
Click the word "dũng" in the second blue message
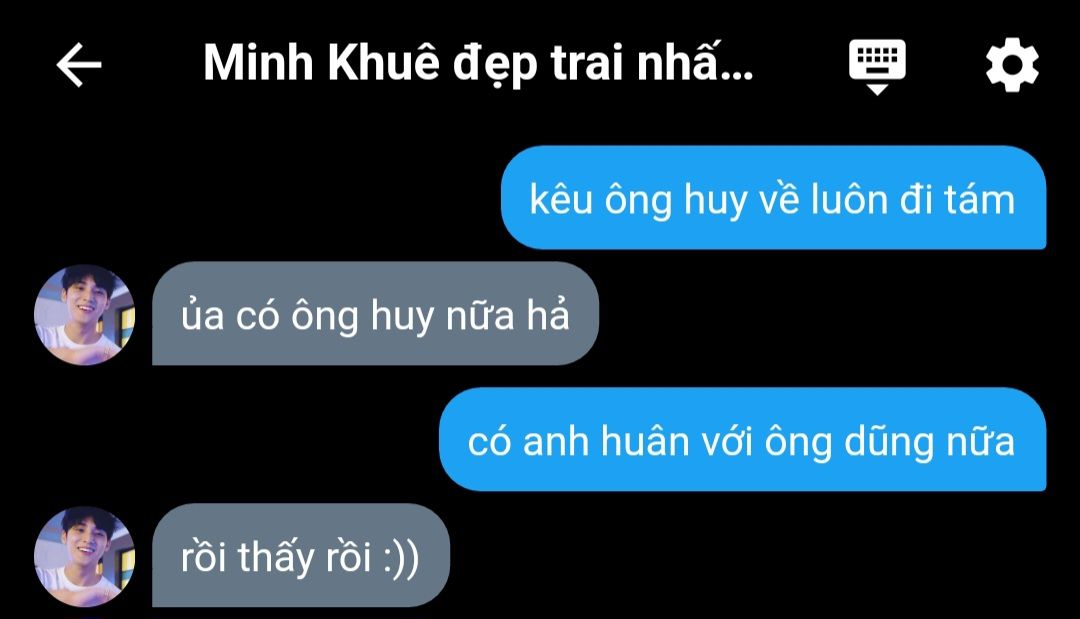[x=889, y=441]
